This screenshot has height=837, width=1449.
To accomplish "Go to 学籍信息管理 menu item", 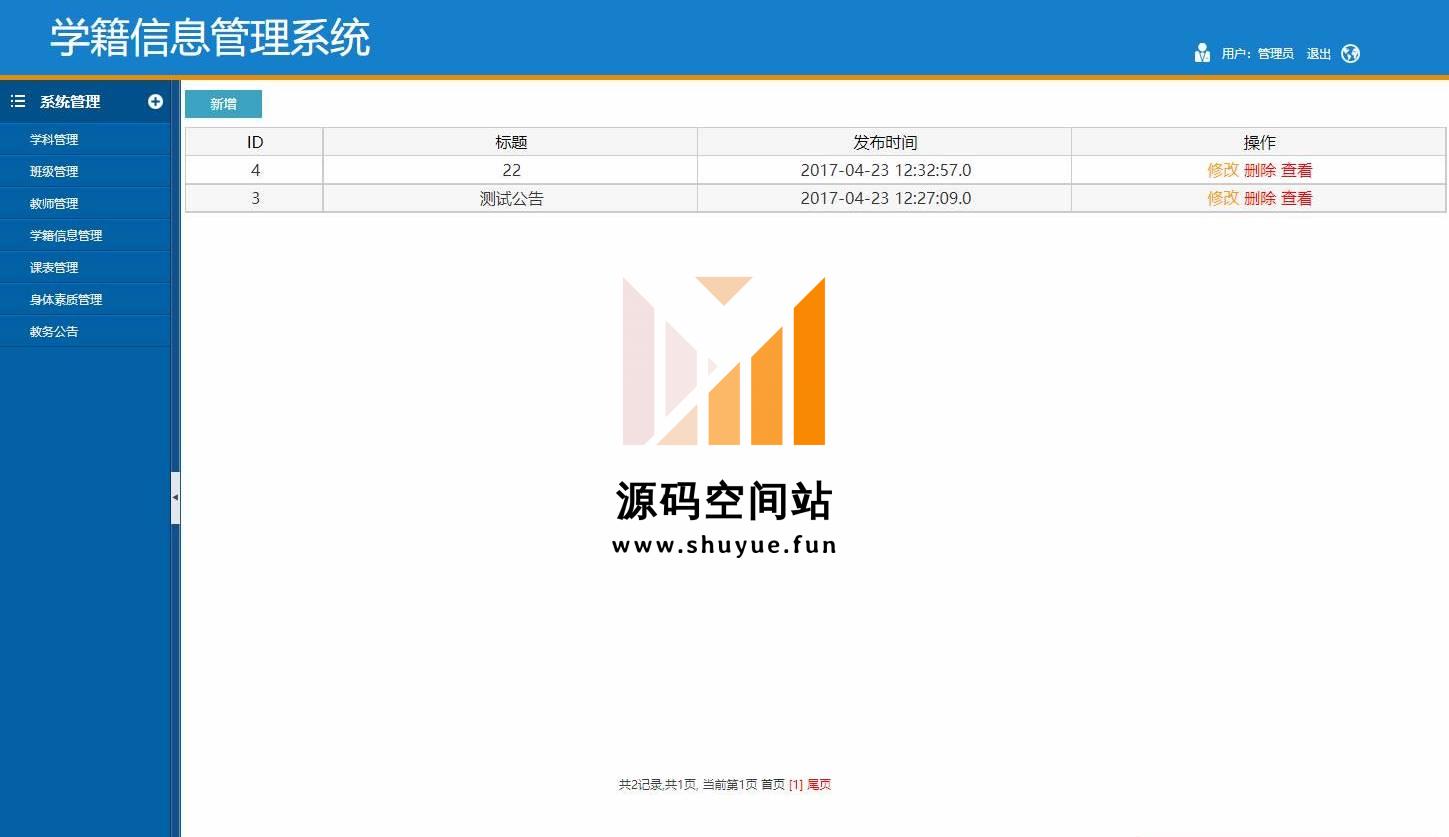I will 66,236.
